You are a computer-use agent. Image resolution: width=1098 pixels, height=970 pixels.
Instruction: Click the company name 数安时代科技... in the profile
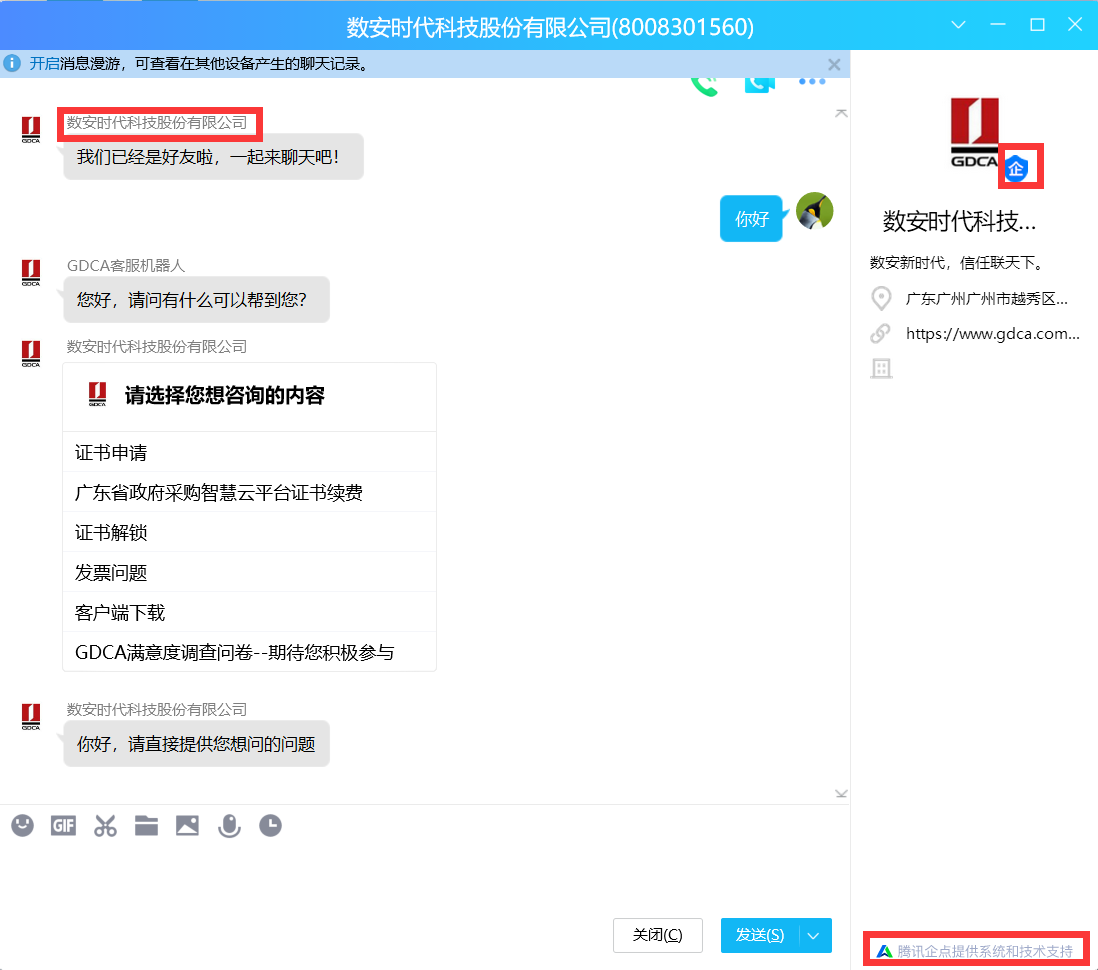(x=959, y=221)
